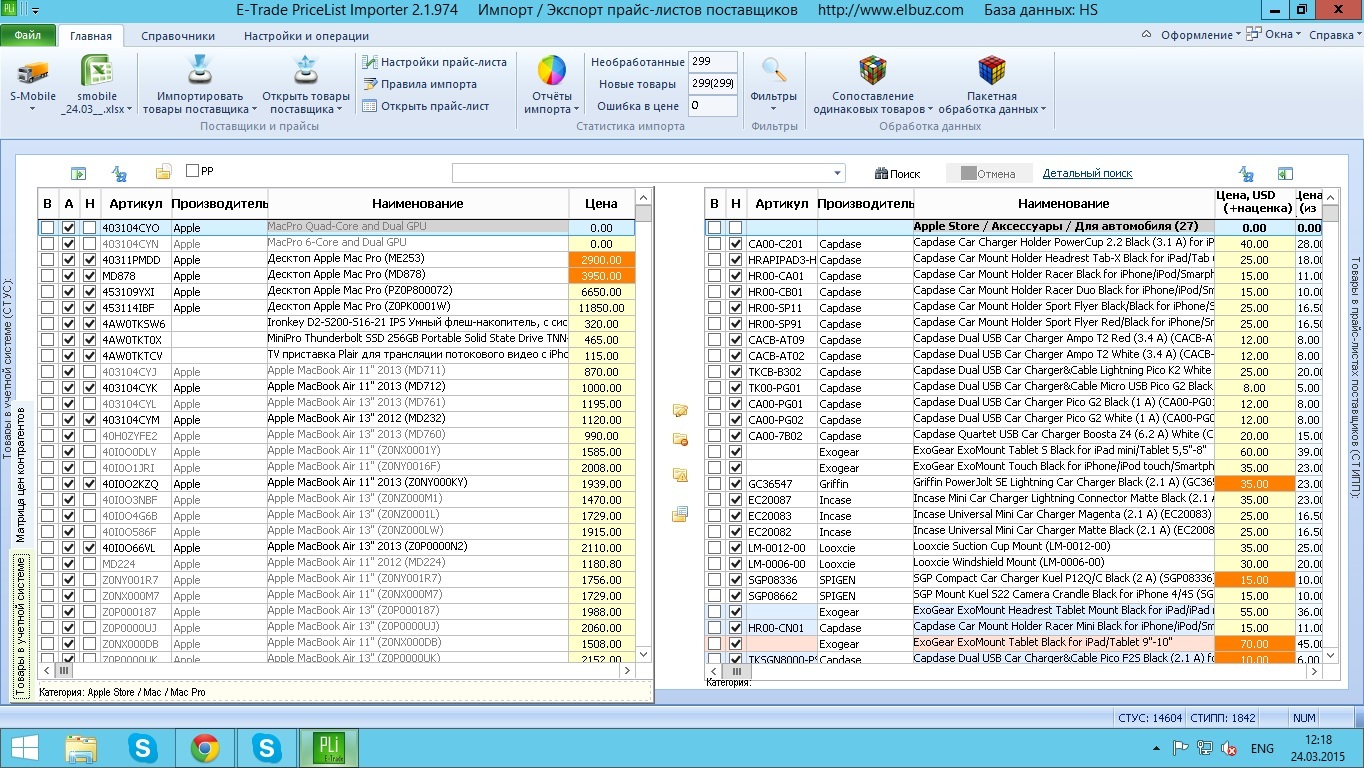Toggle the H checkbox for row LM-0012-00
The width and height of the screenshot is (1364, 768).
click(x=735, y=548)
